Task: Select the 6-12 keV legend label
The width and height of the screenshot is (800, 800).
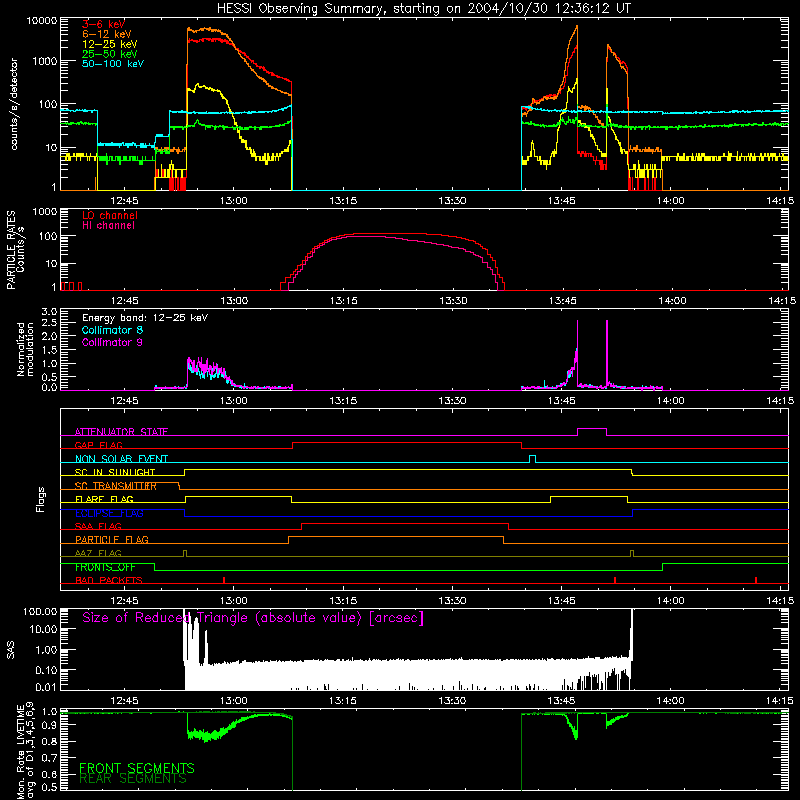Action: [x=106, y=34]
